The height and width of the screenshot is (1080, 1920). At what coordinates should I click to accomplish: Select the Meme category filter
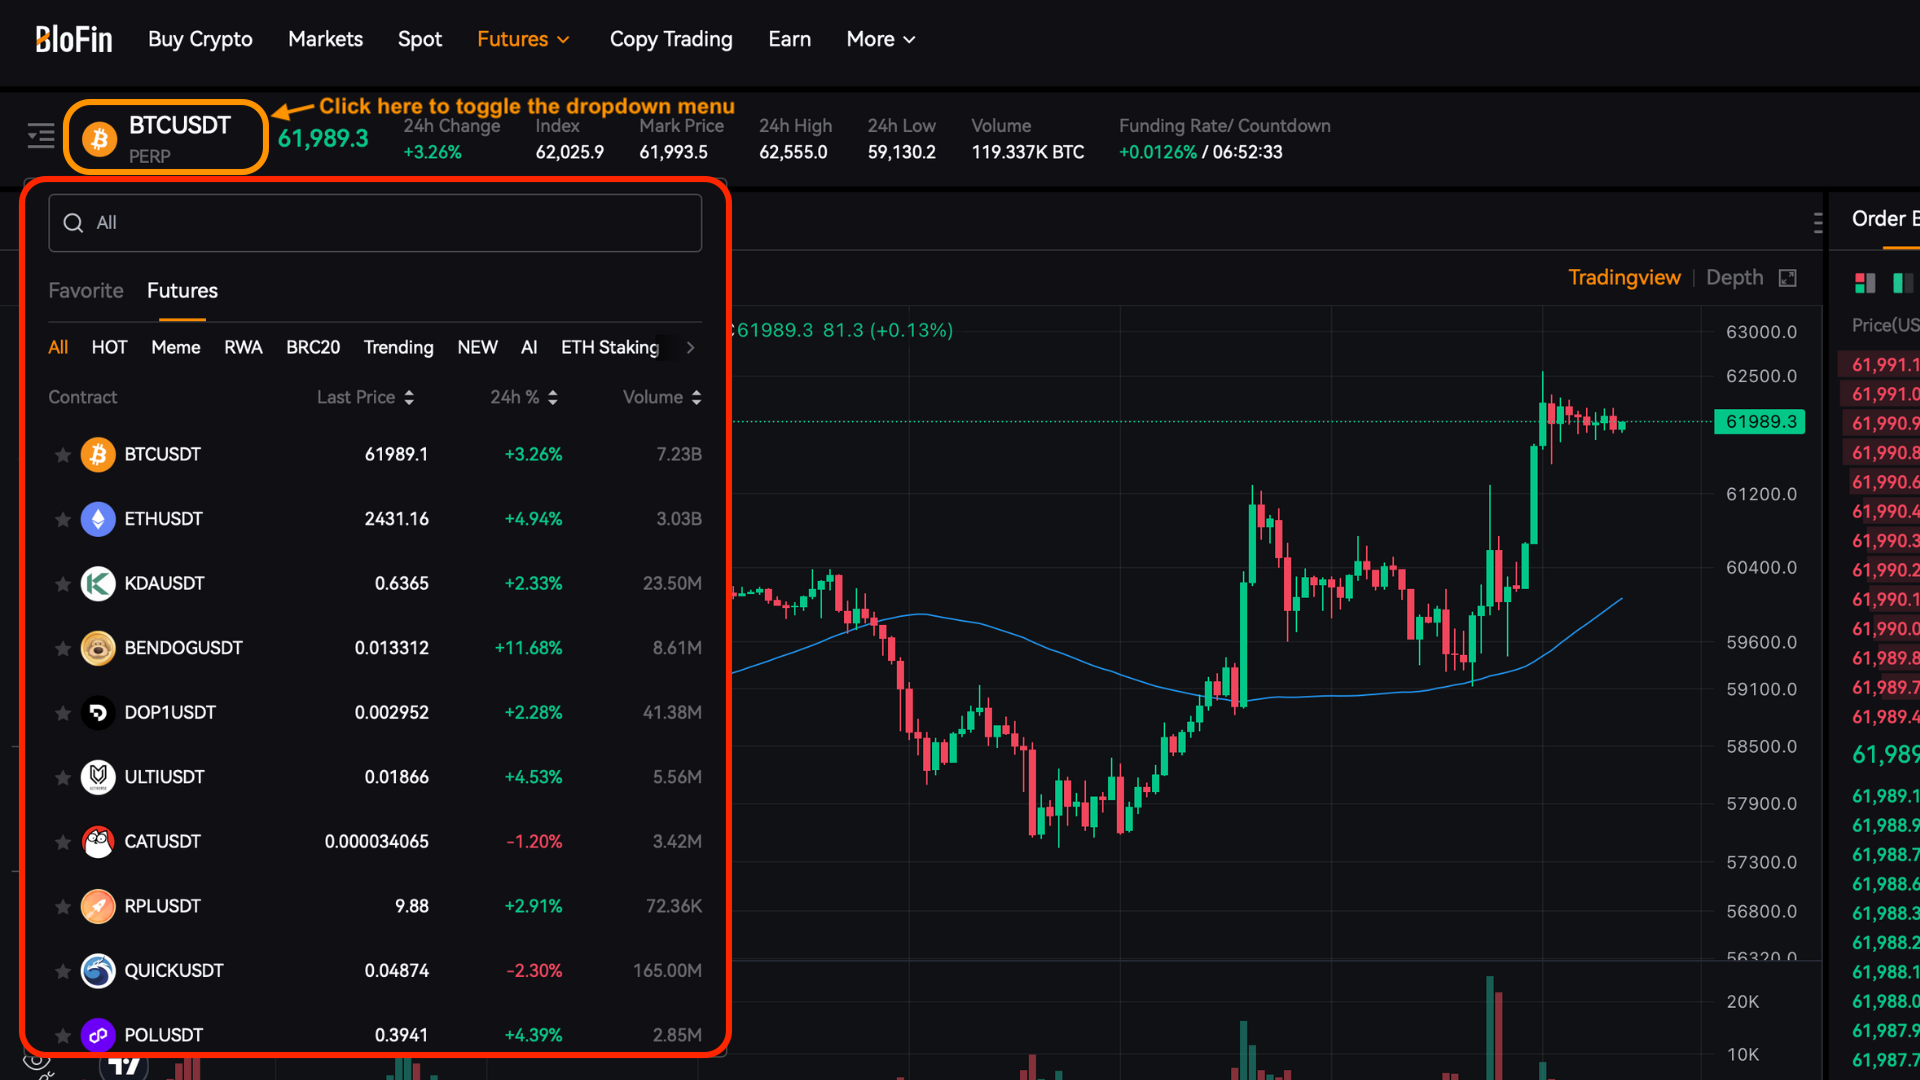176,347
